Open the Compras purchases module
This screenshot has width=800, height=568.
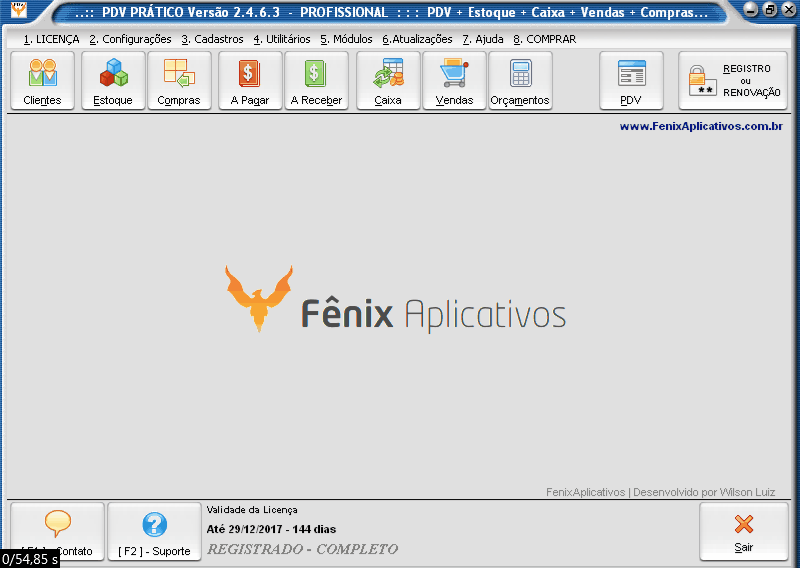coord(179,80)
